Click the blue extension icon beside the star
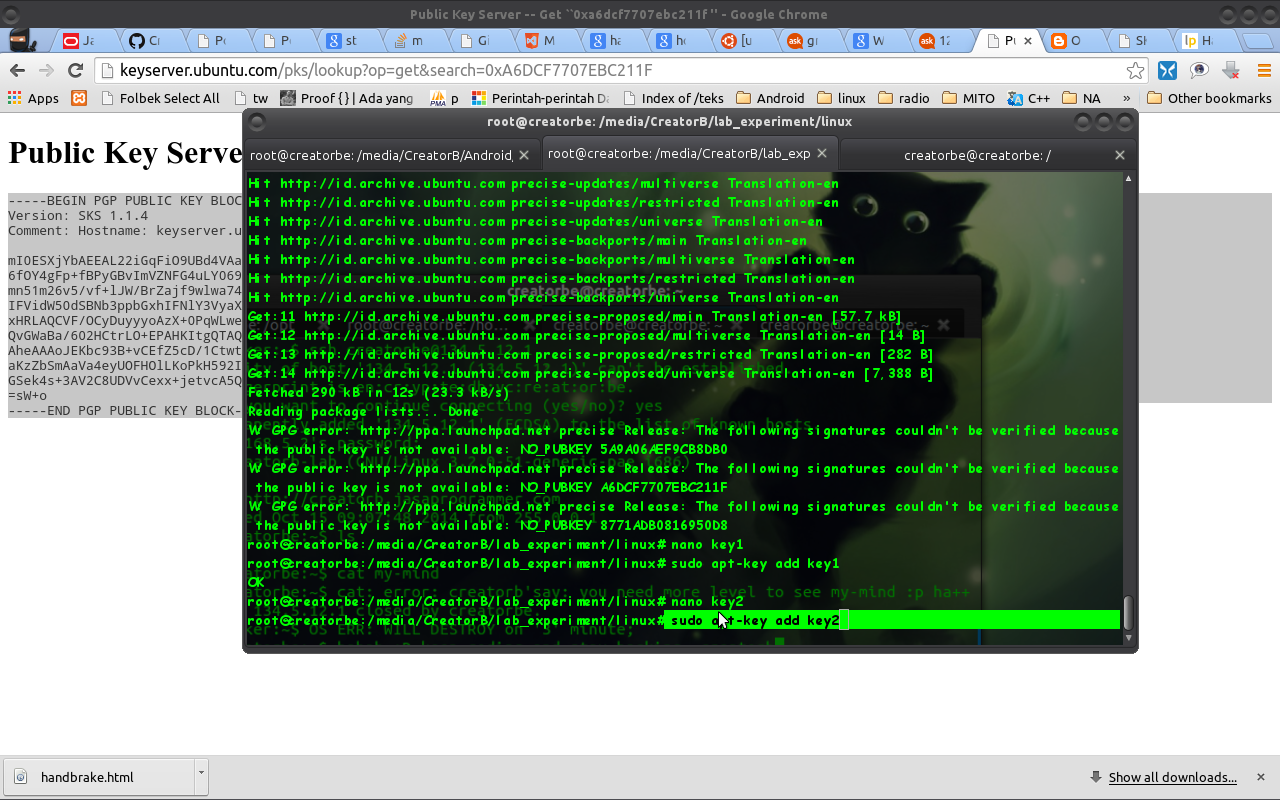 pyautogui.click(x=1166, y=71)
